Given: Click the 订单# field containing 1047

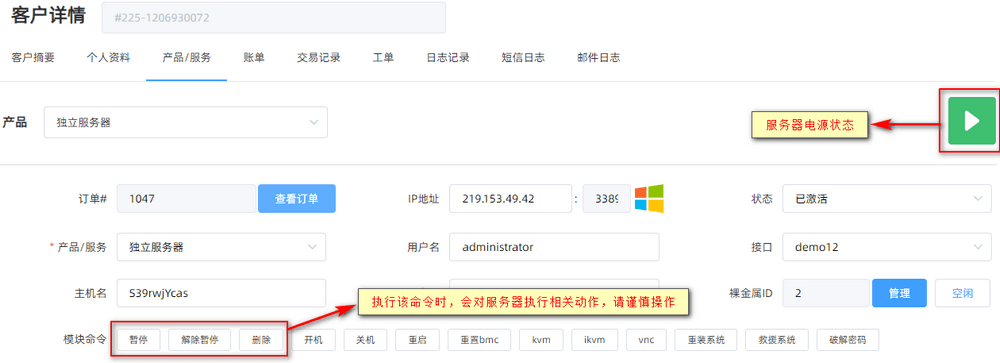Looking at the screenshot, I should coord(187,199).
